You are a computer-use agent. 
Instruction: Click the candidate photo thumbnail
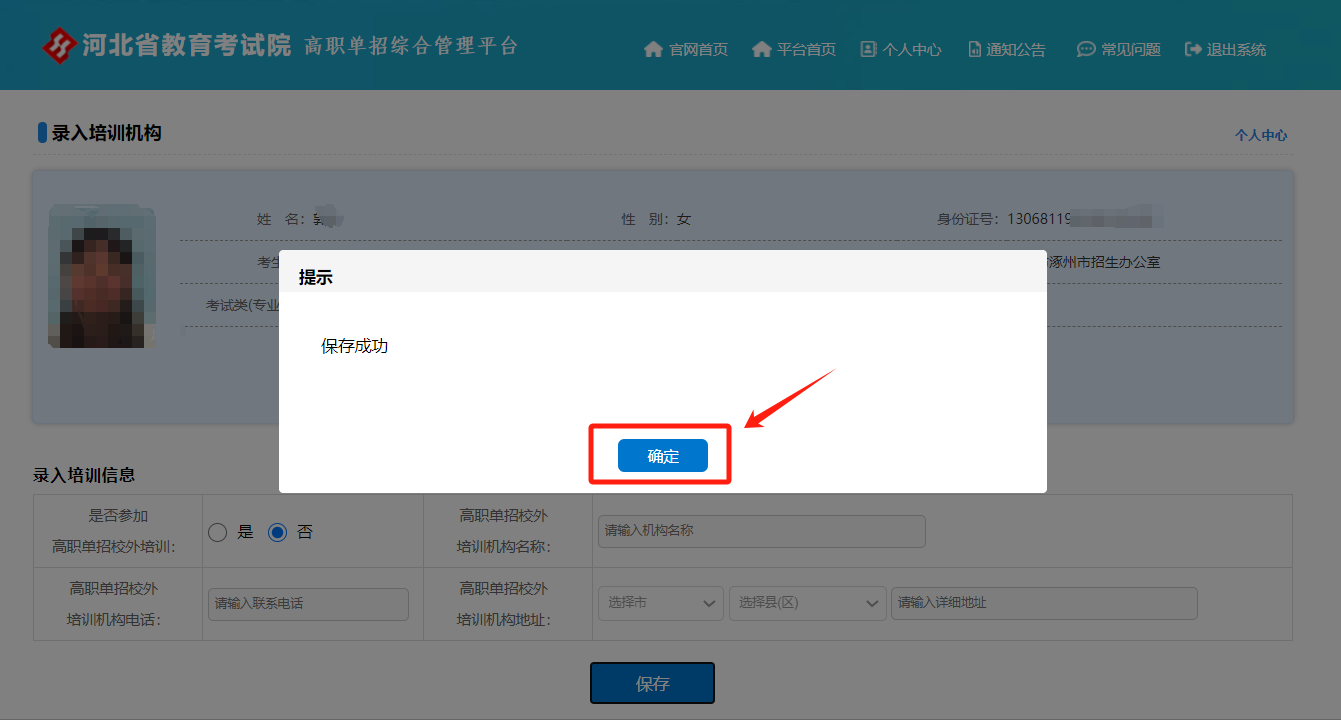coord(102,277)
